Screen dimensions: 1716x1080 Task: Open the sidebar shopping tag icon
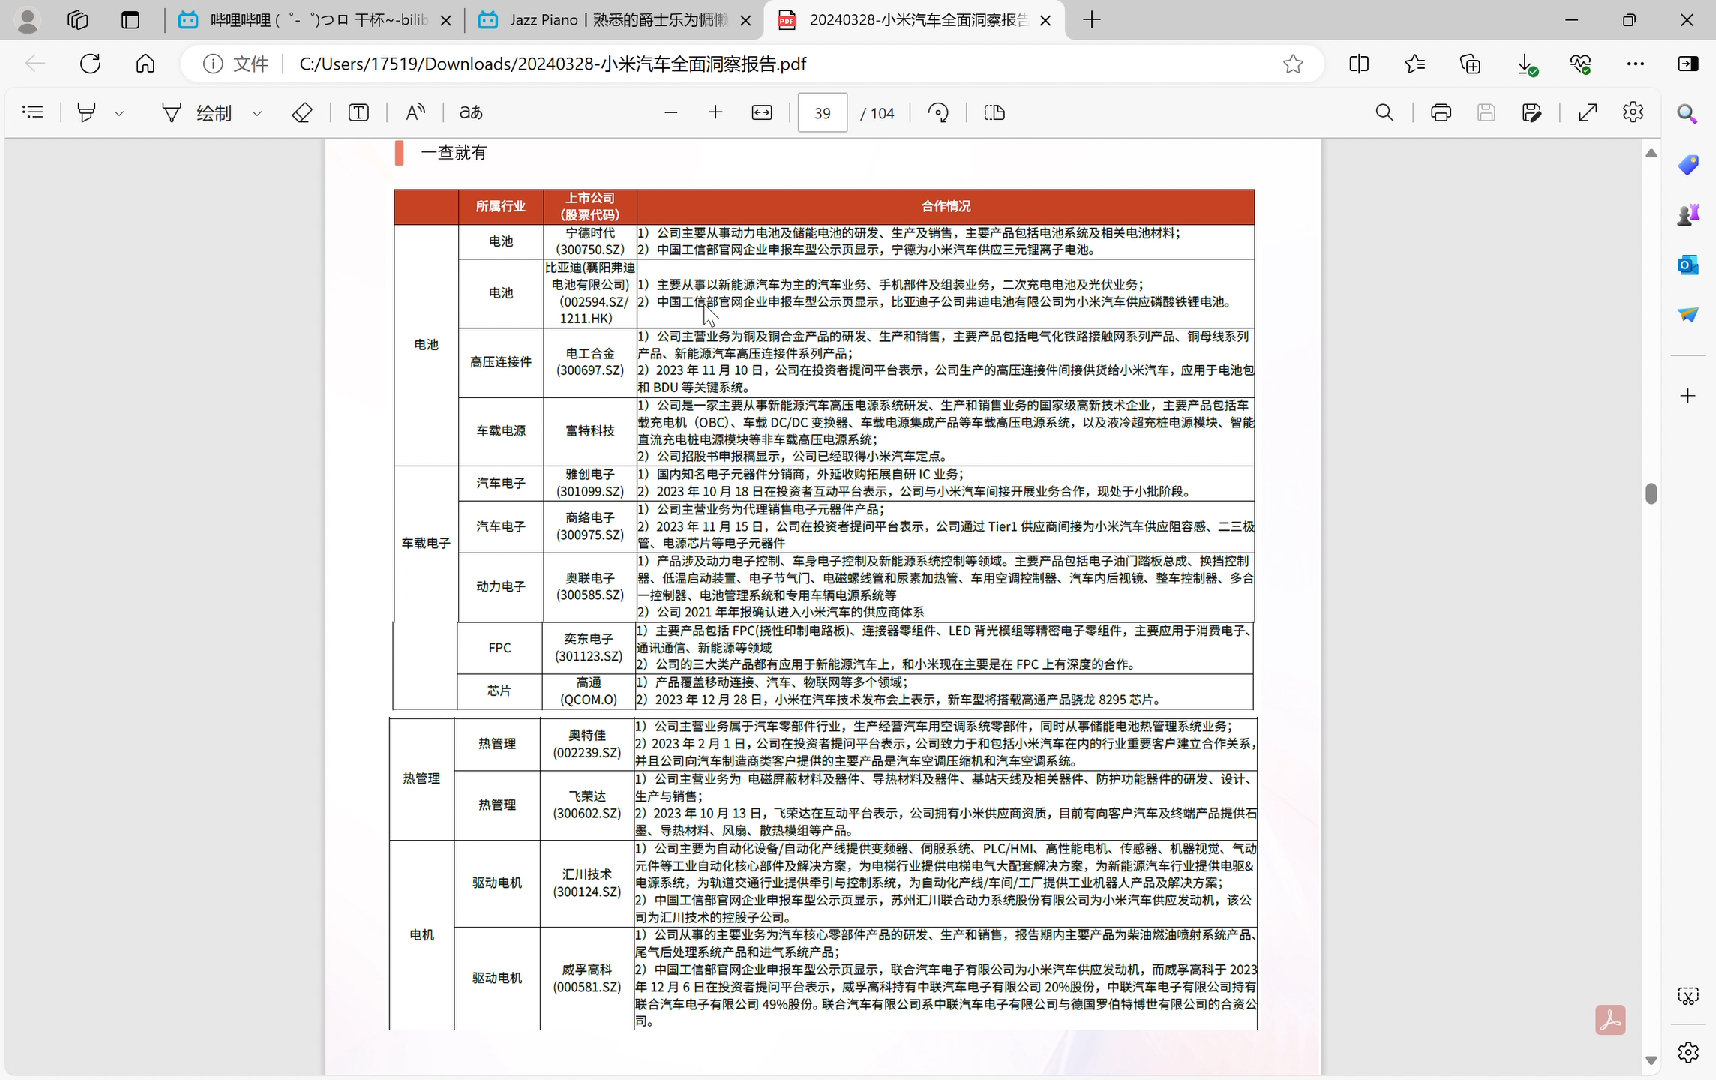click(x=1688, y=164)
